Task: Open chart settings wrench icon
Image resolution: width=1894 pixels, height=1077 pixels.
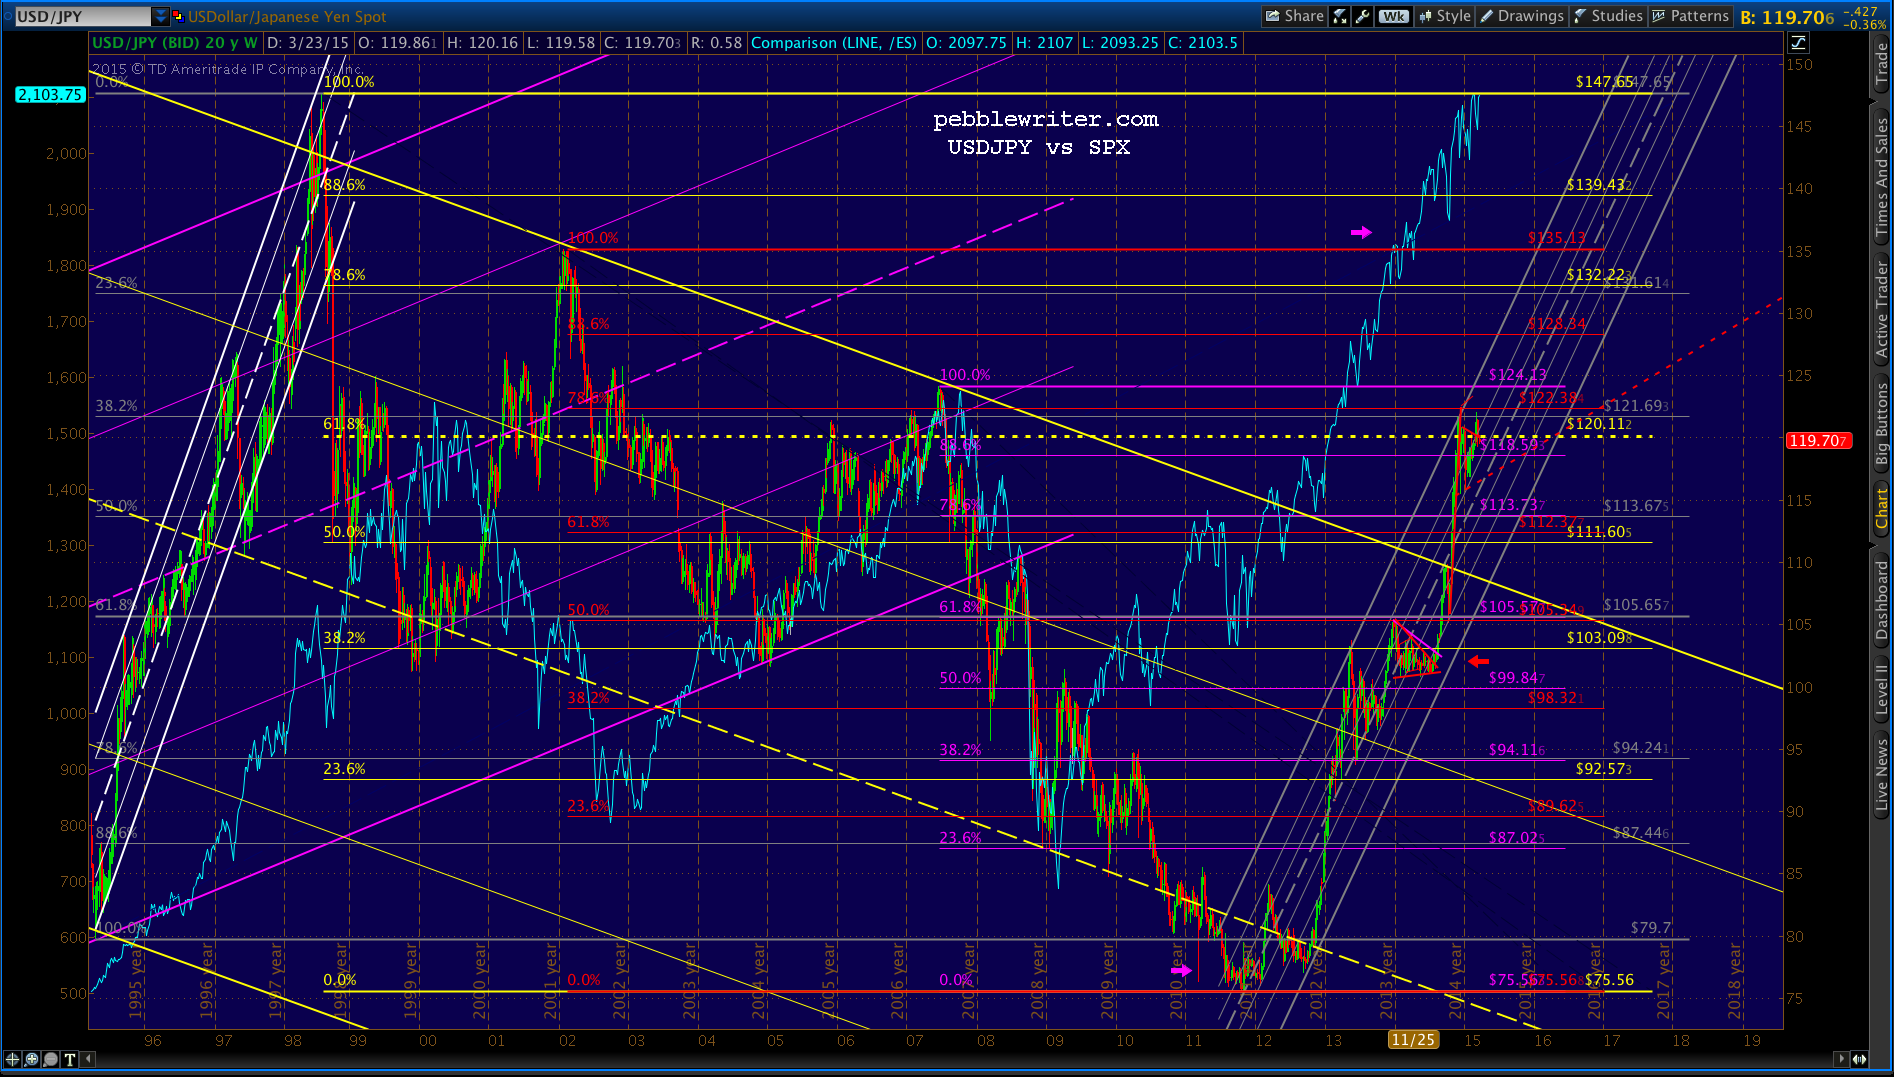Action: tap(1362, 16)
